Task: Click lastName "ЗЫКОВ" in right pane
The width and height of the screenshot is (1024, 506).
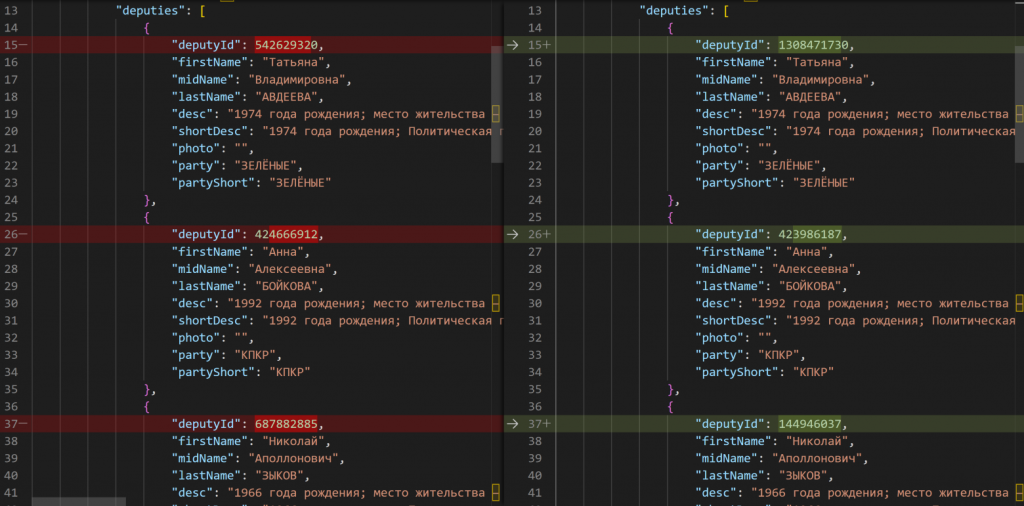Action: pos(803,475)
